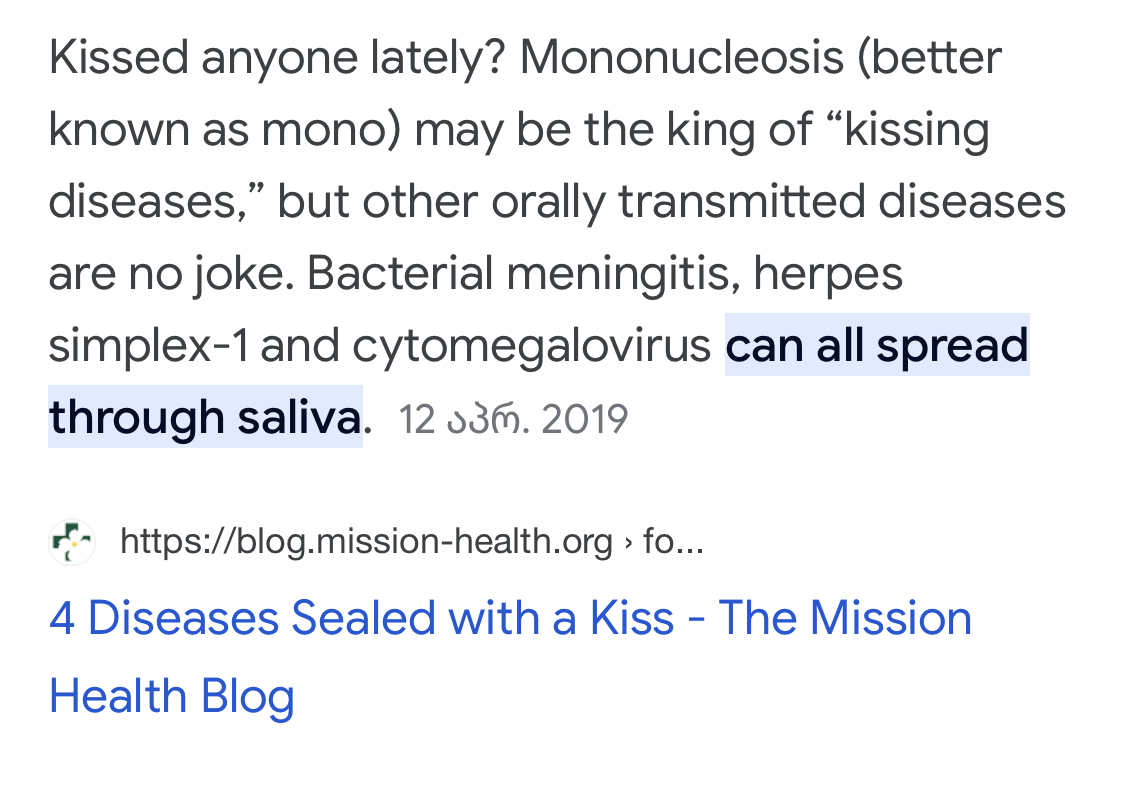1125x791 pixels.
Task: Click the "herpes" word in the snippet
Action: 828,273
